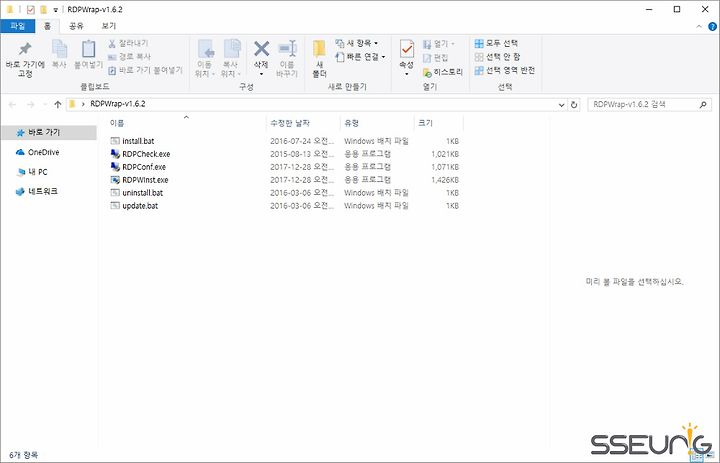This screenshot has width=720, height=463.
Task: Select 바로 가기 붙여넣기 paste shortcut
Action: coord(145,70)
